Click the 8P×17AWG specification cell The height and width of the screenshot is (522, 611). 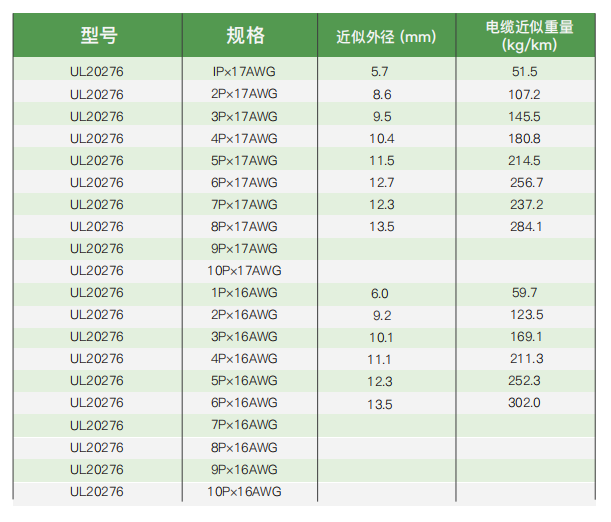[245, 226]
